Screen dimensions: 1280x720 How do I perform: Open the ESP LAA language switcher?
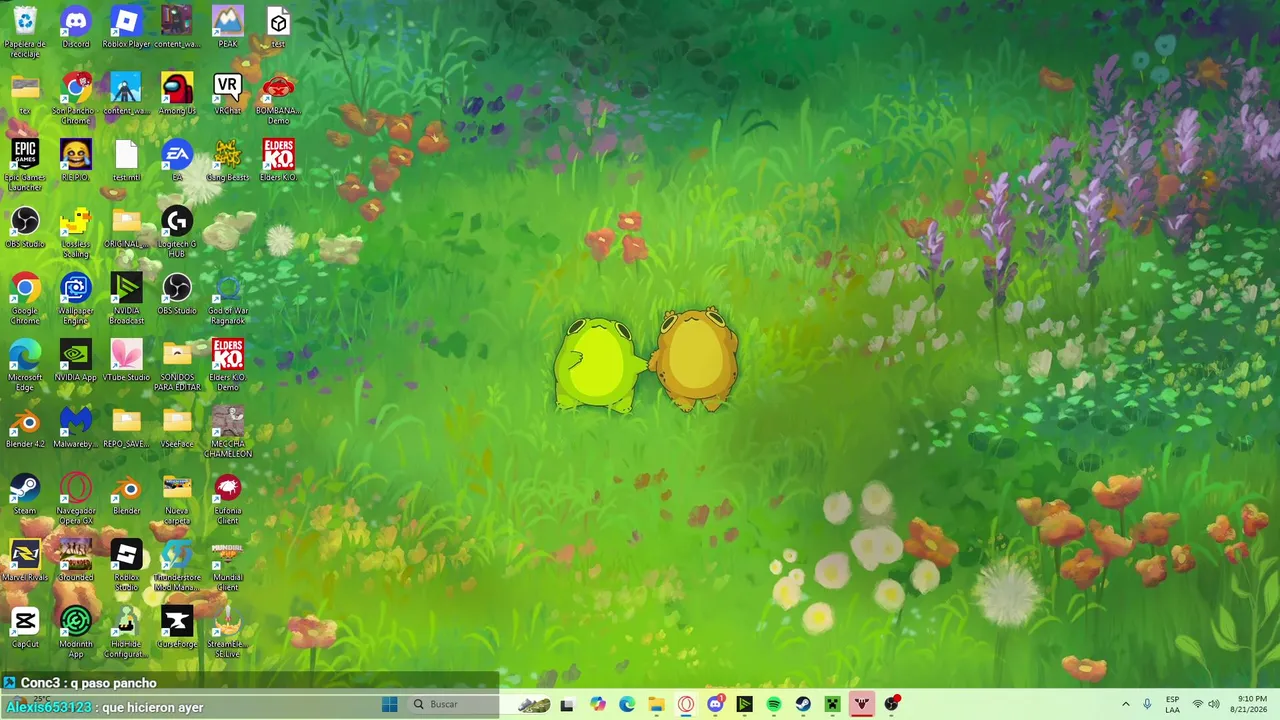(x=1173, y=704)
